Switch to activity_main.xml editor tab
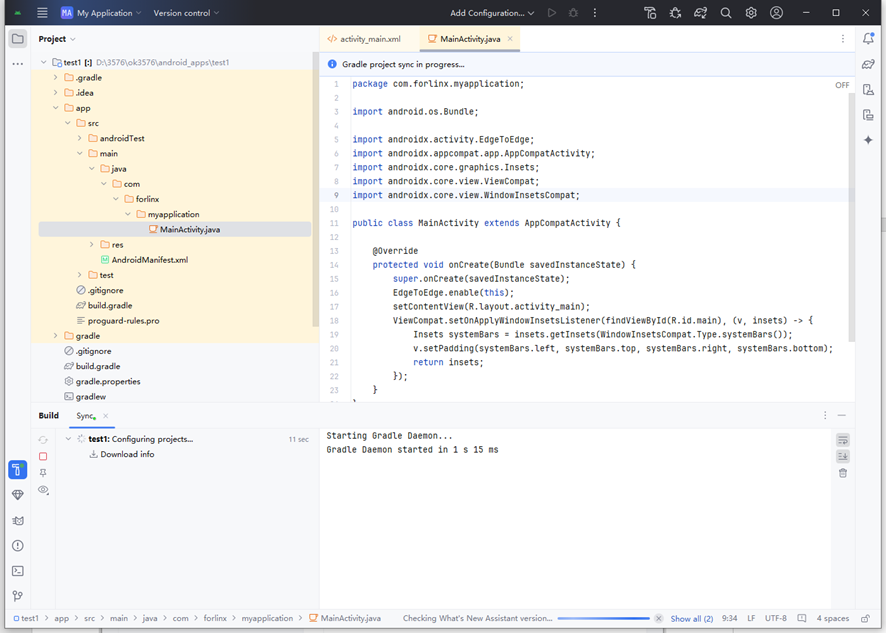 click(364, 39)
